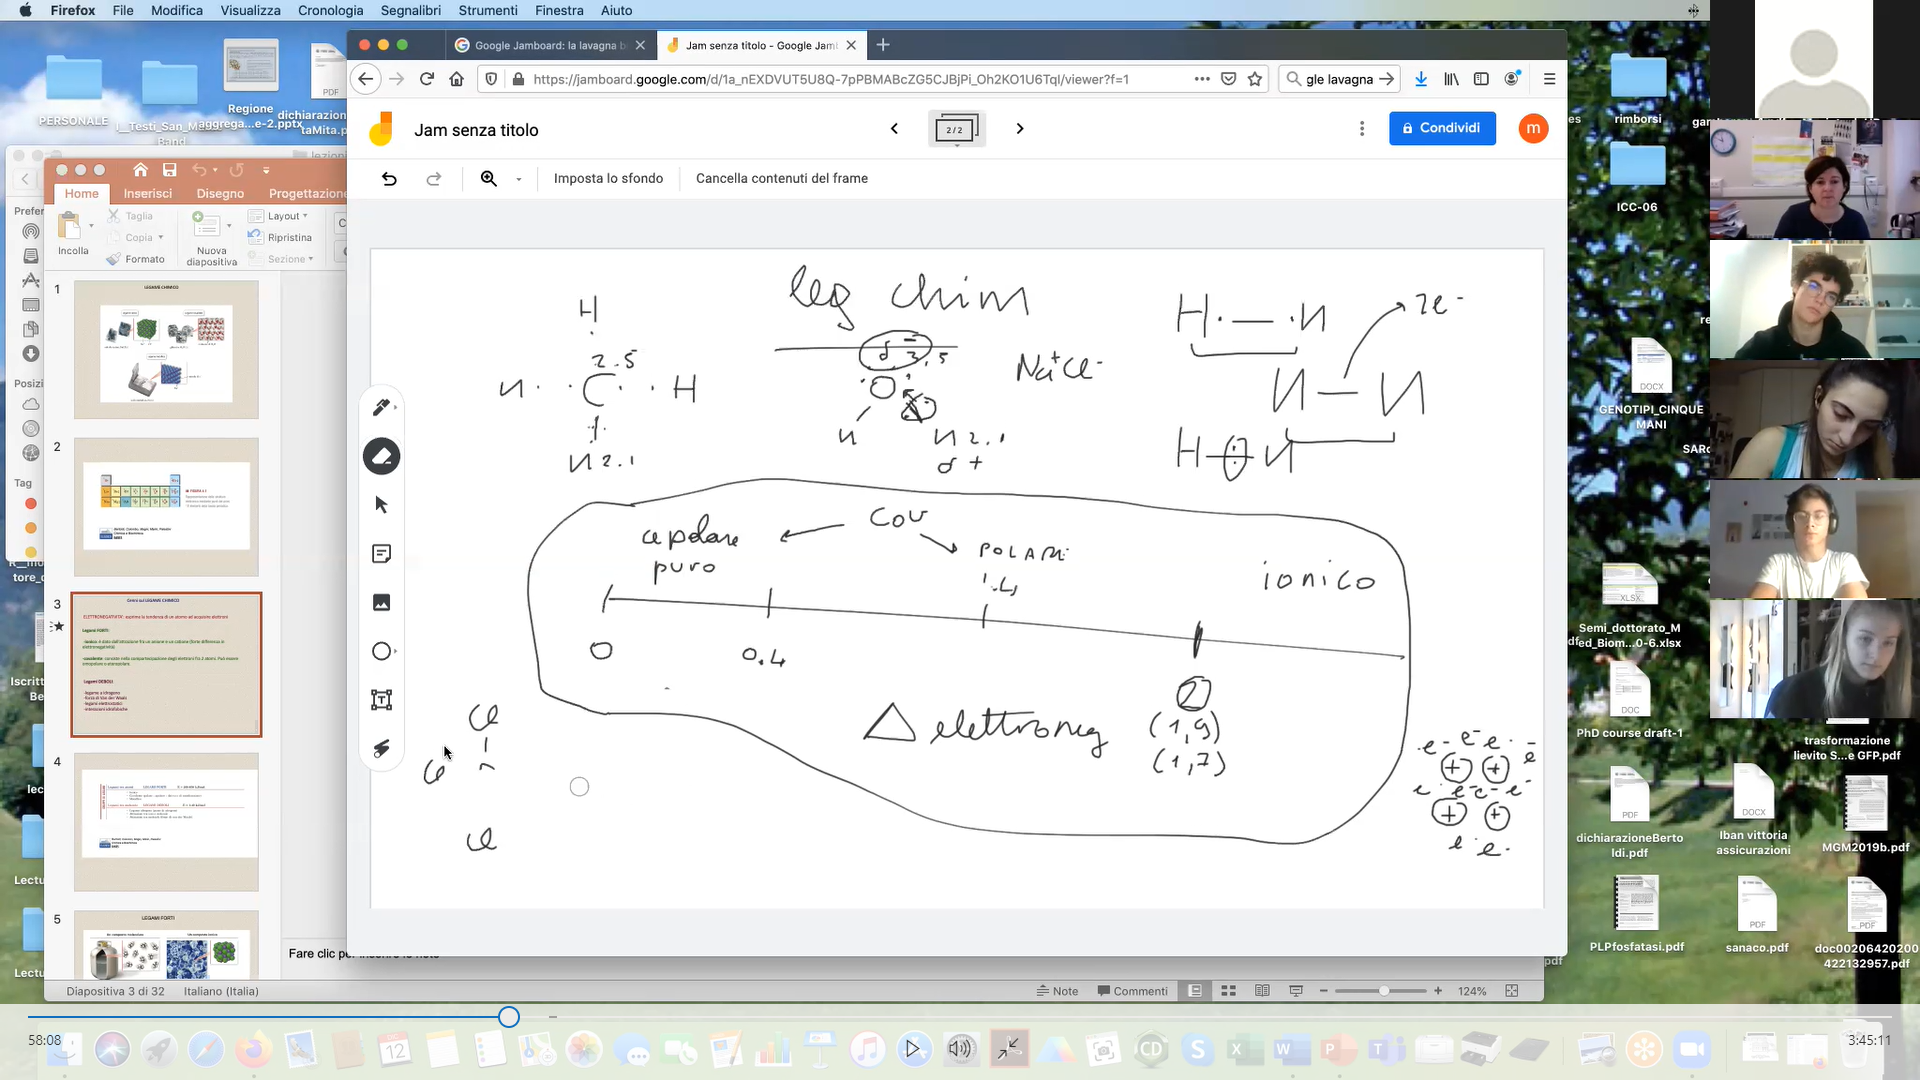Screen dimensions: 1920x1080
Task: Add a sticky note to the frame
Action: (381, 554)
